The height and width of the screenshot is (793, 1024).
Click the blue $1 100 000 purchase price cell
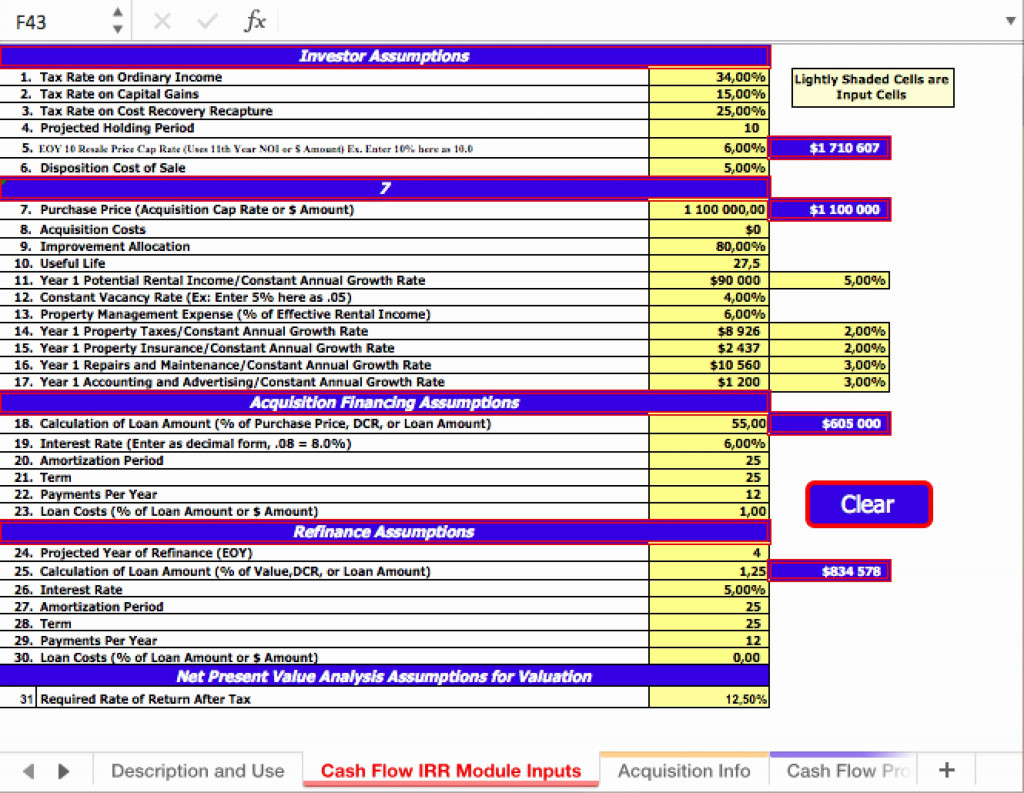pyautogui.click(x=830, y=210)
